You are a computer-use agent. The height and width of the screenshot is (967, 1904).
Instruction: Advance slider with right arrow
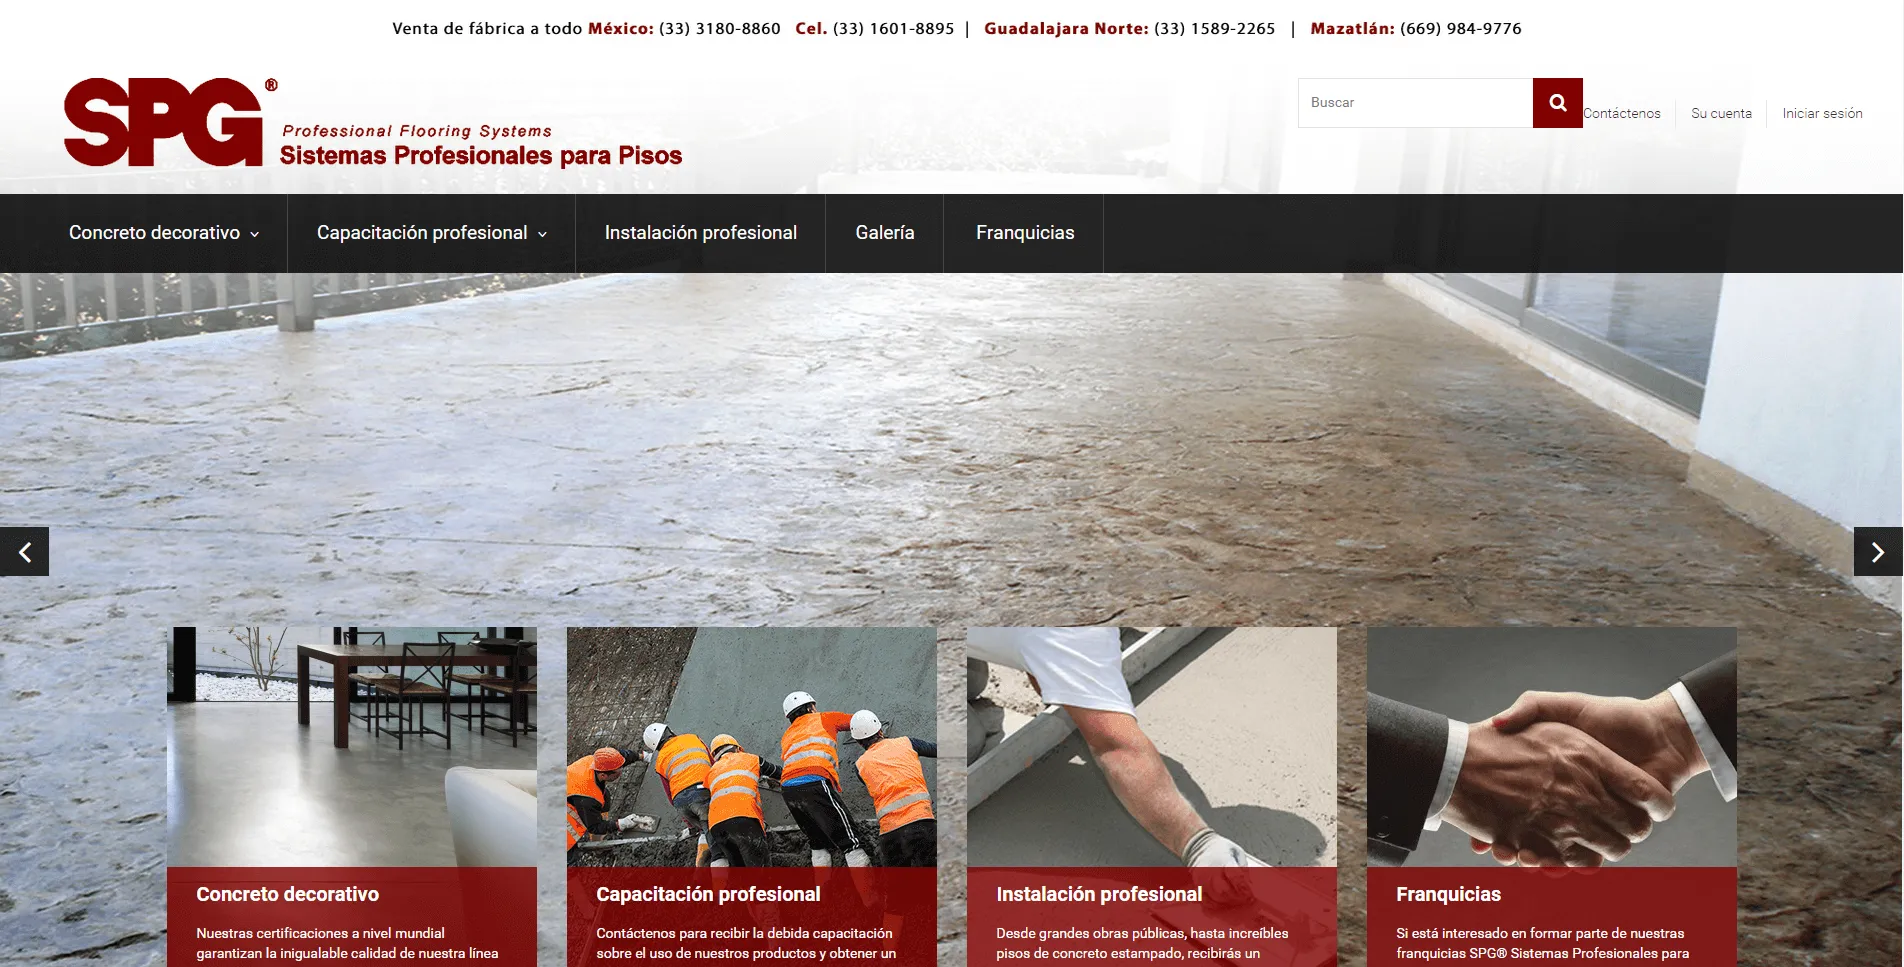click(1878, 551)
